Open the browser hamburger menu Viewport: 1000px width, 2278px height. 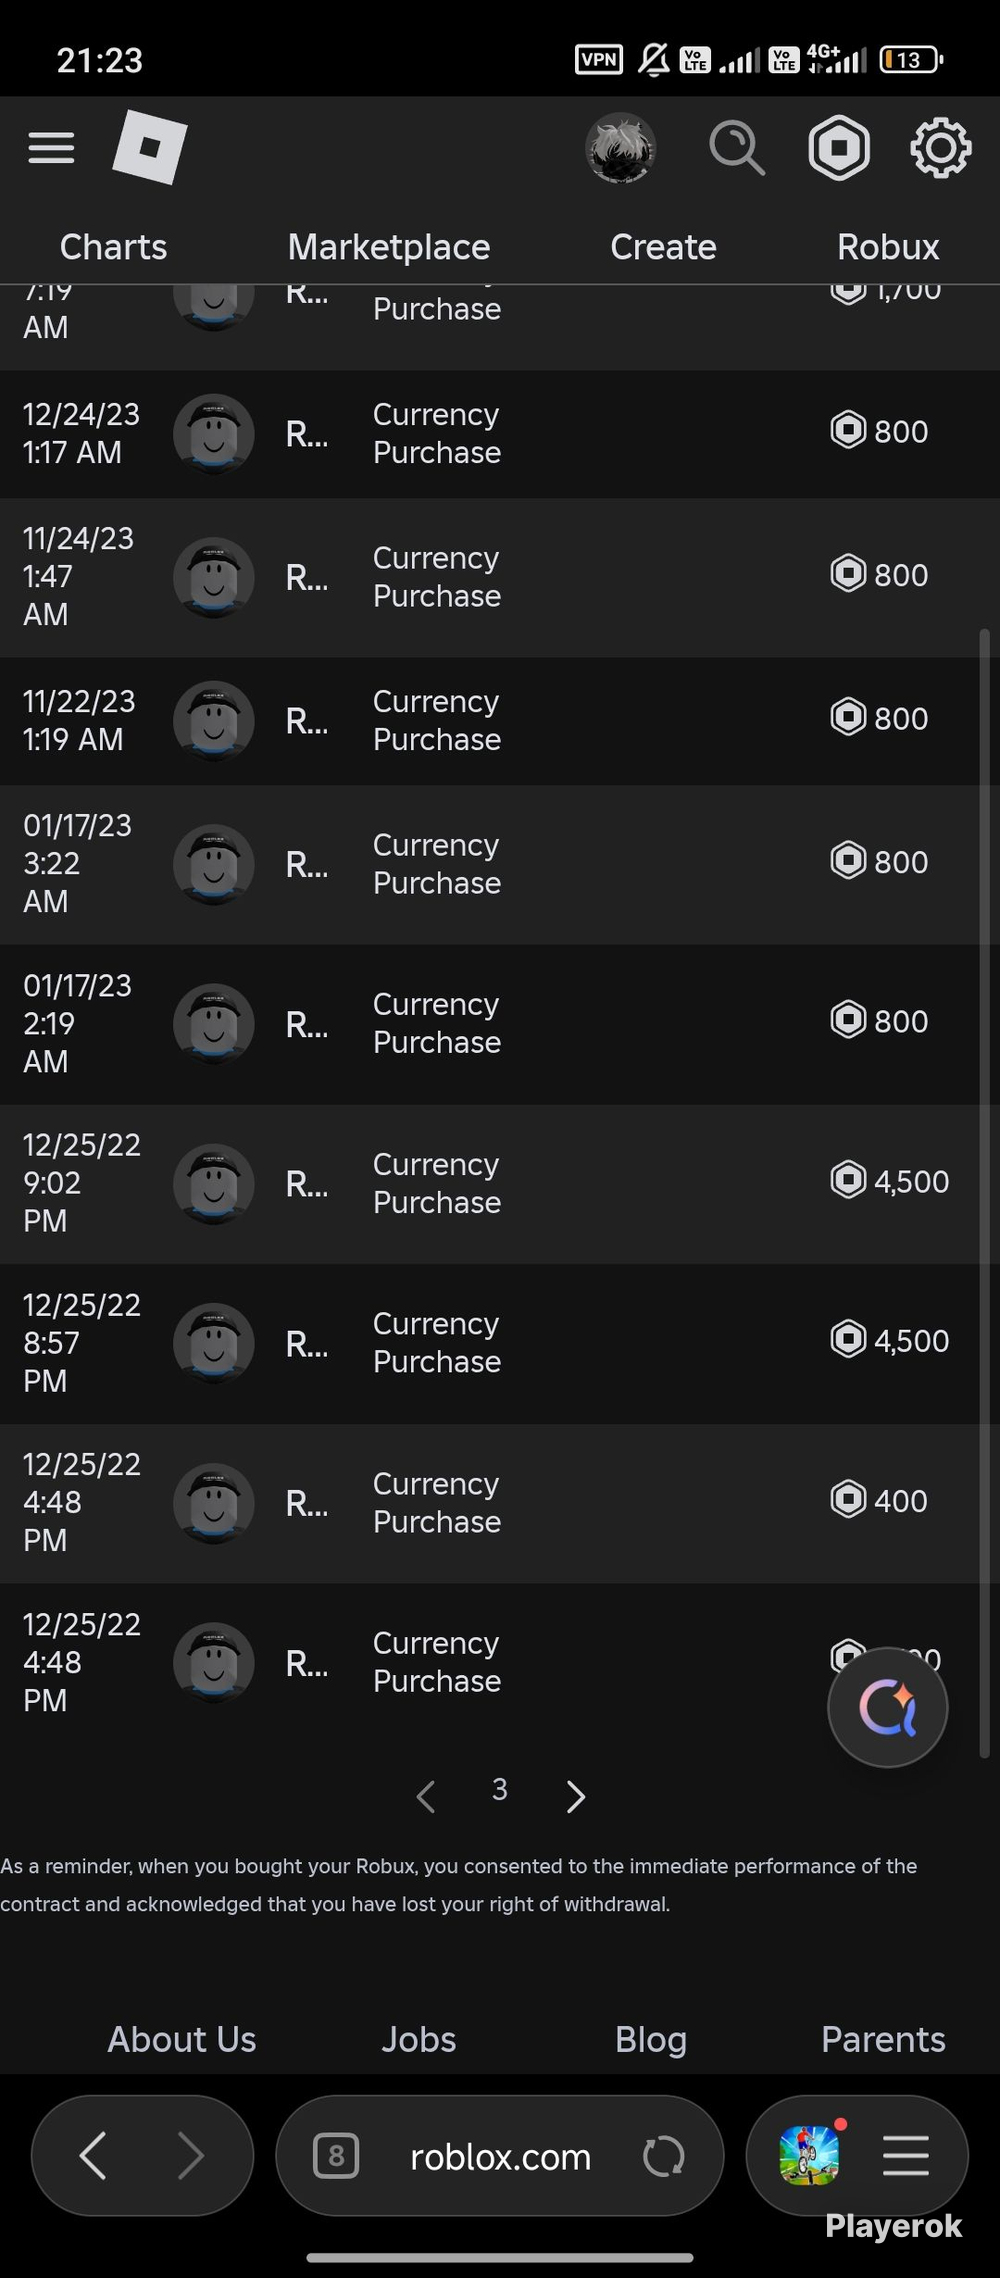tap(906, 2156)
